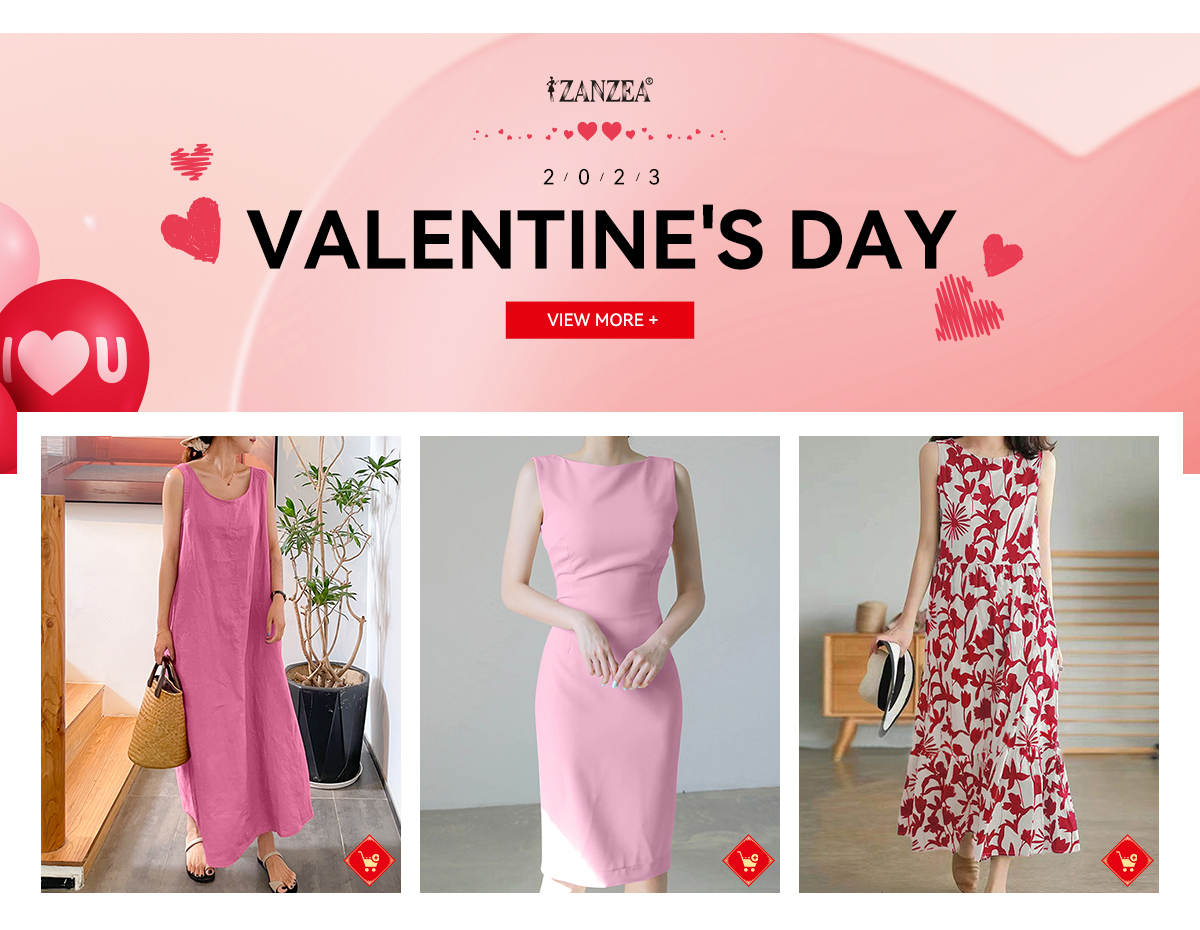View the red floral tiered dress product
This screenshot has width=1200, height=930.
pos(979,664)
